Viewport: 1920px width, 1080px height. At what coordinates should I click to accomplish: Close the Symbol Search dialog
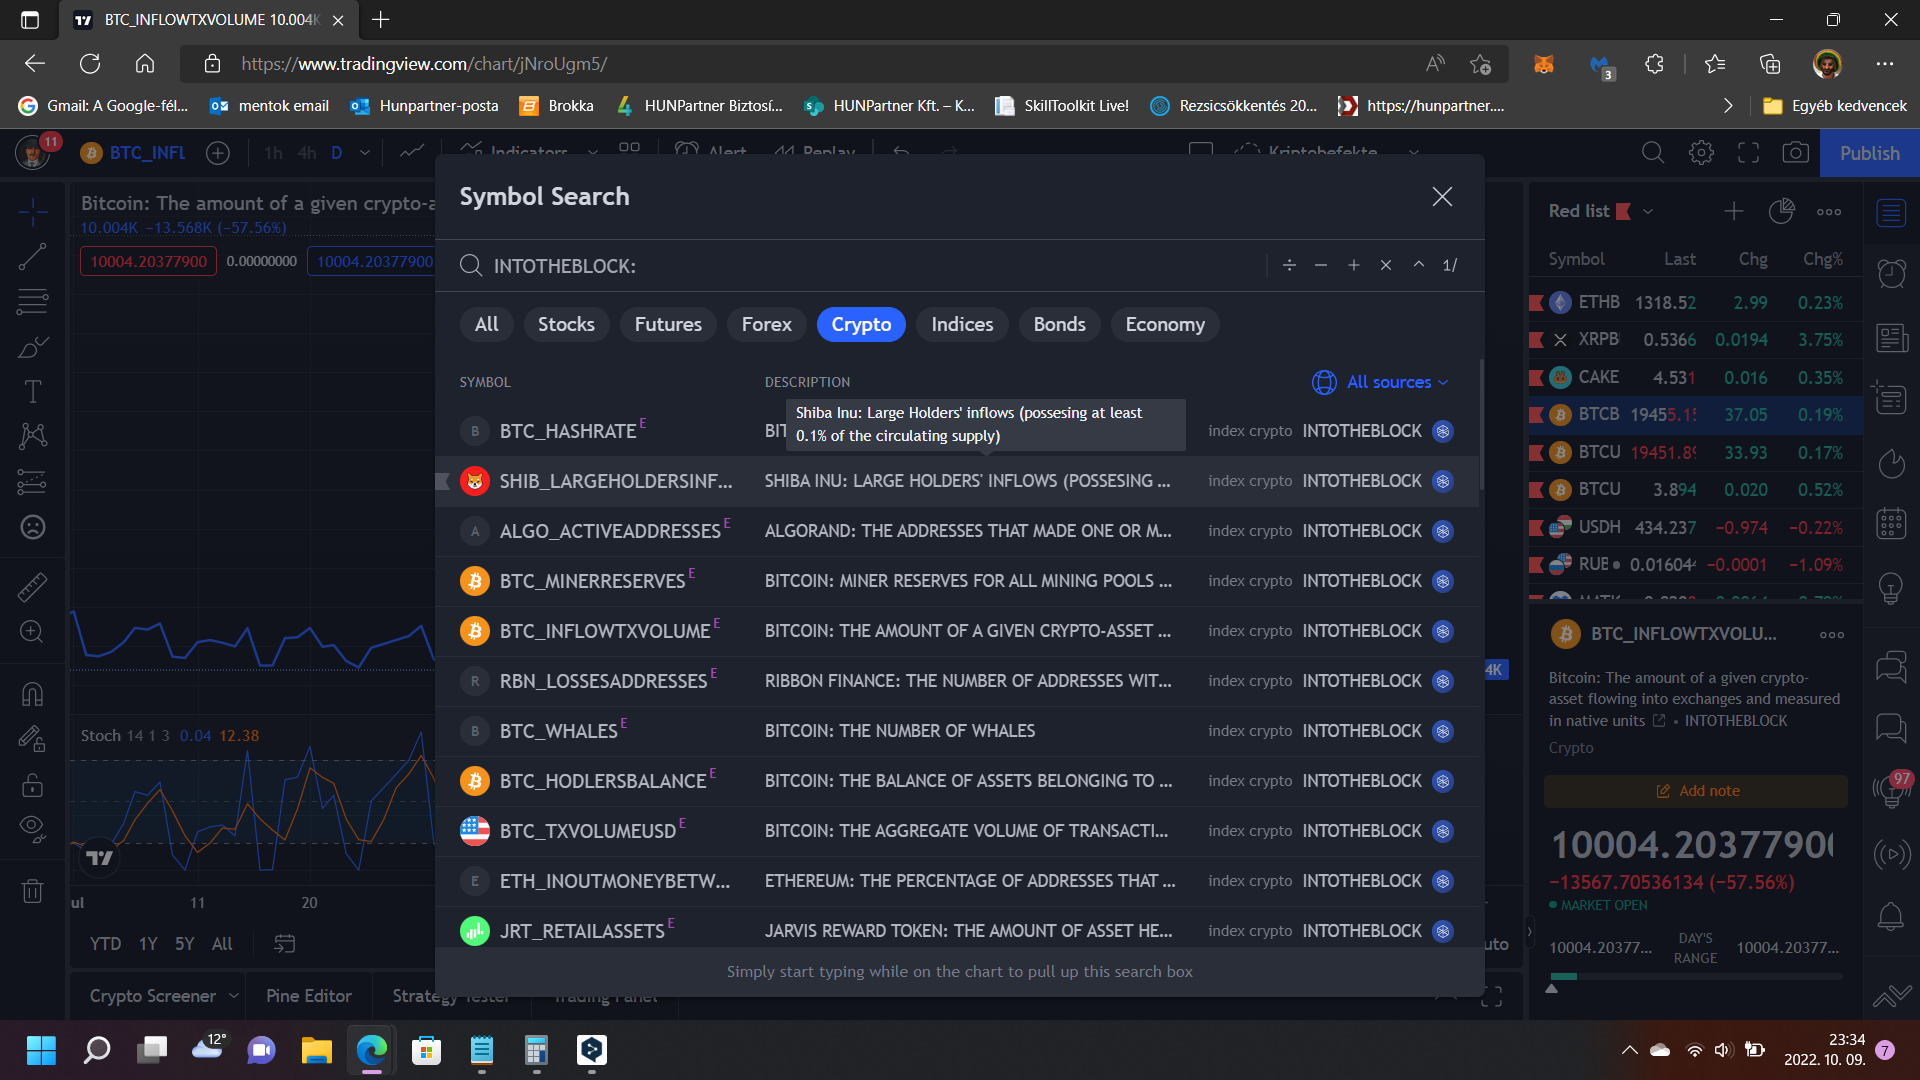[1441, 197]
